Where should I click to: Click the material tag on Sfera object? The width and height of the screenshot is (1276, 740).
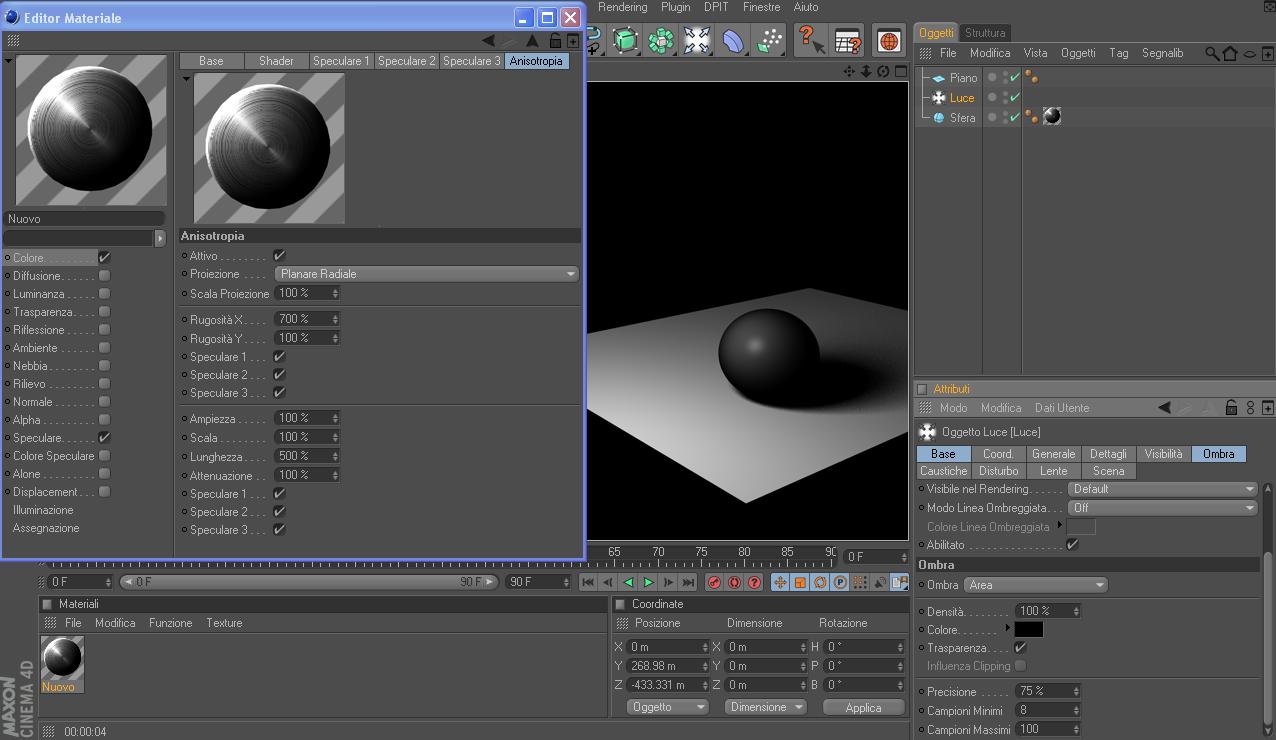(x=1051, y=117)
